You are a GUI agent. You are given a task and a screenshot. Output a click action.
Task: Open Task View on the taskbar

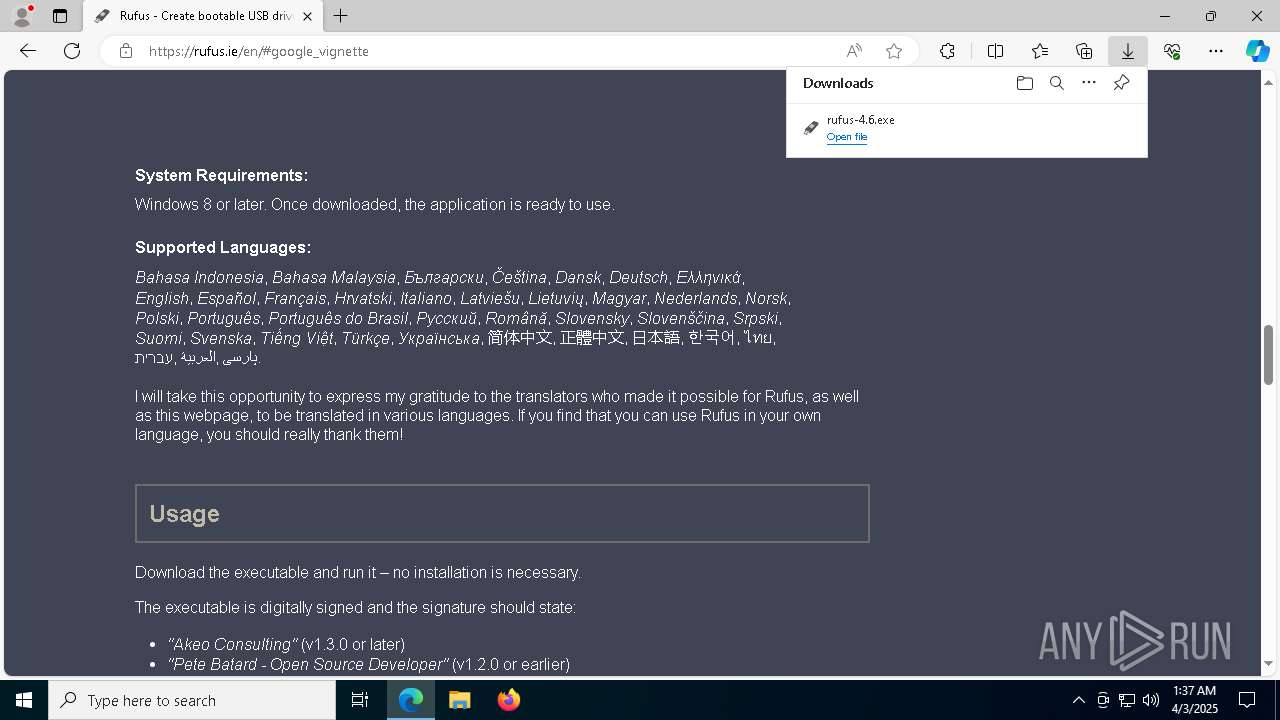pyautogui.click(x=360, y=700)
